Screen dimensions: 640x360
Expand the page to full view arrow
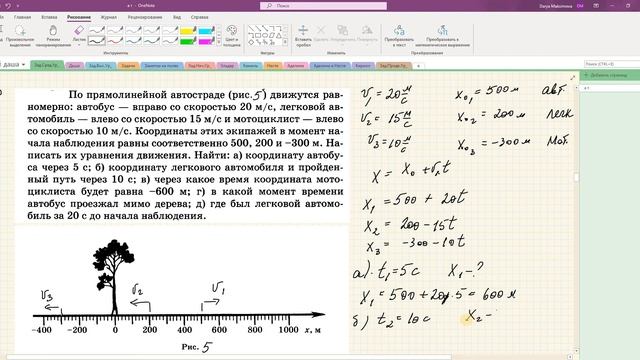coord(572,78)
